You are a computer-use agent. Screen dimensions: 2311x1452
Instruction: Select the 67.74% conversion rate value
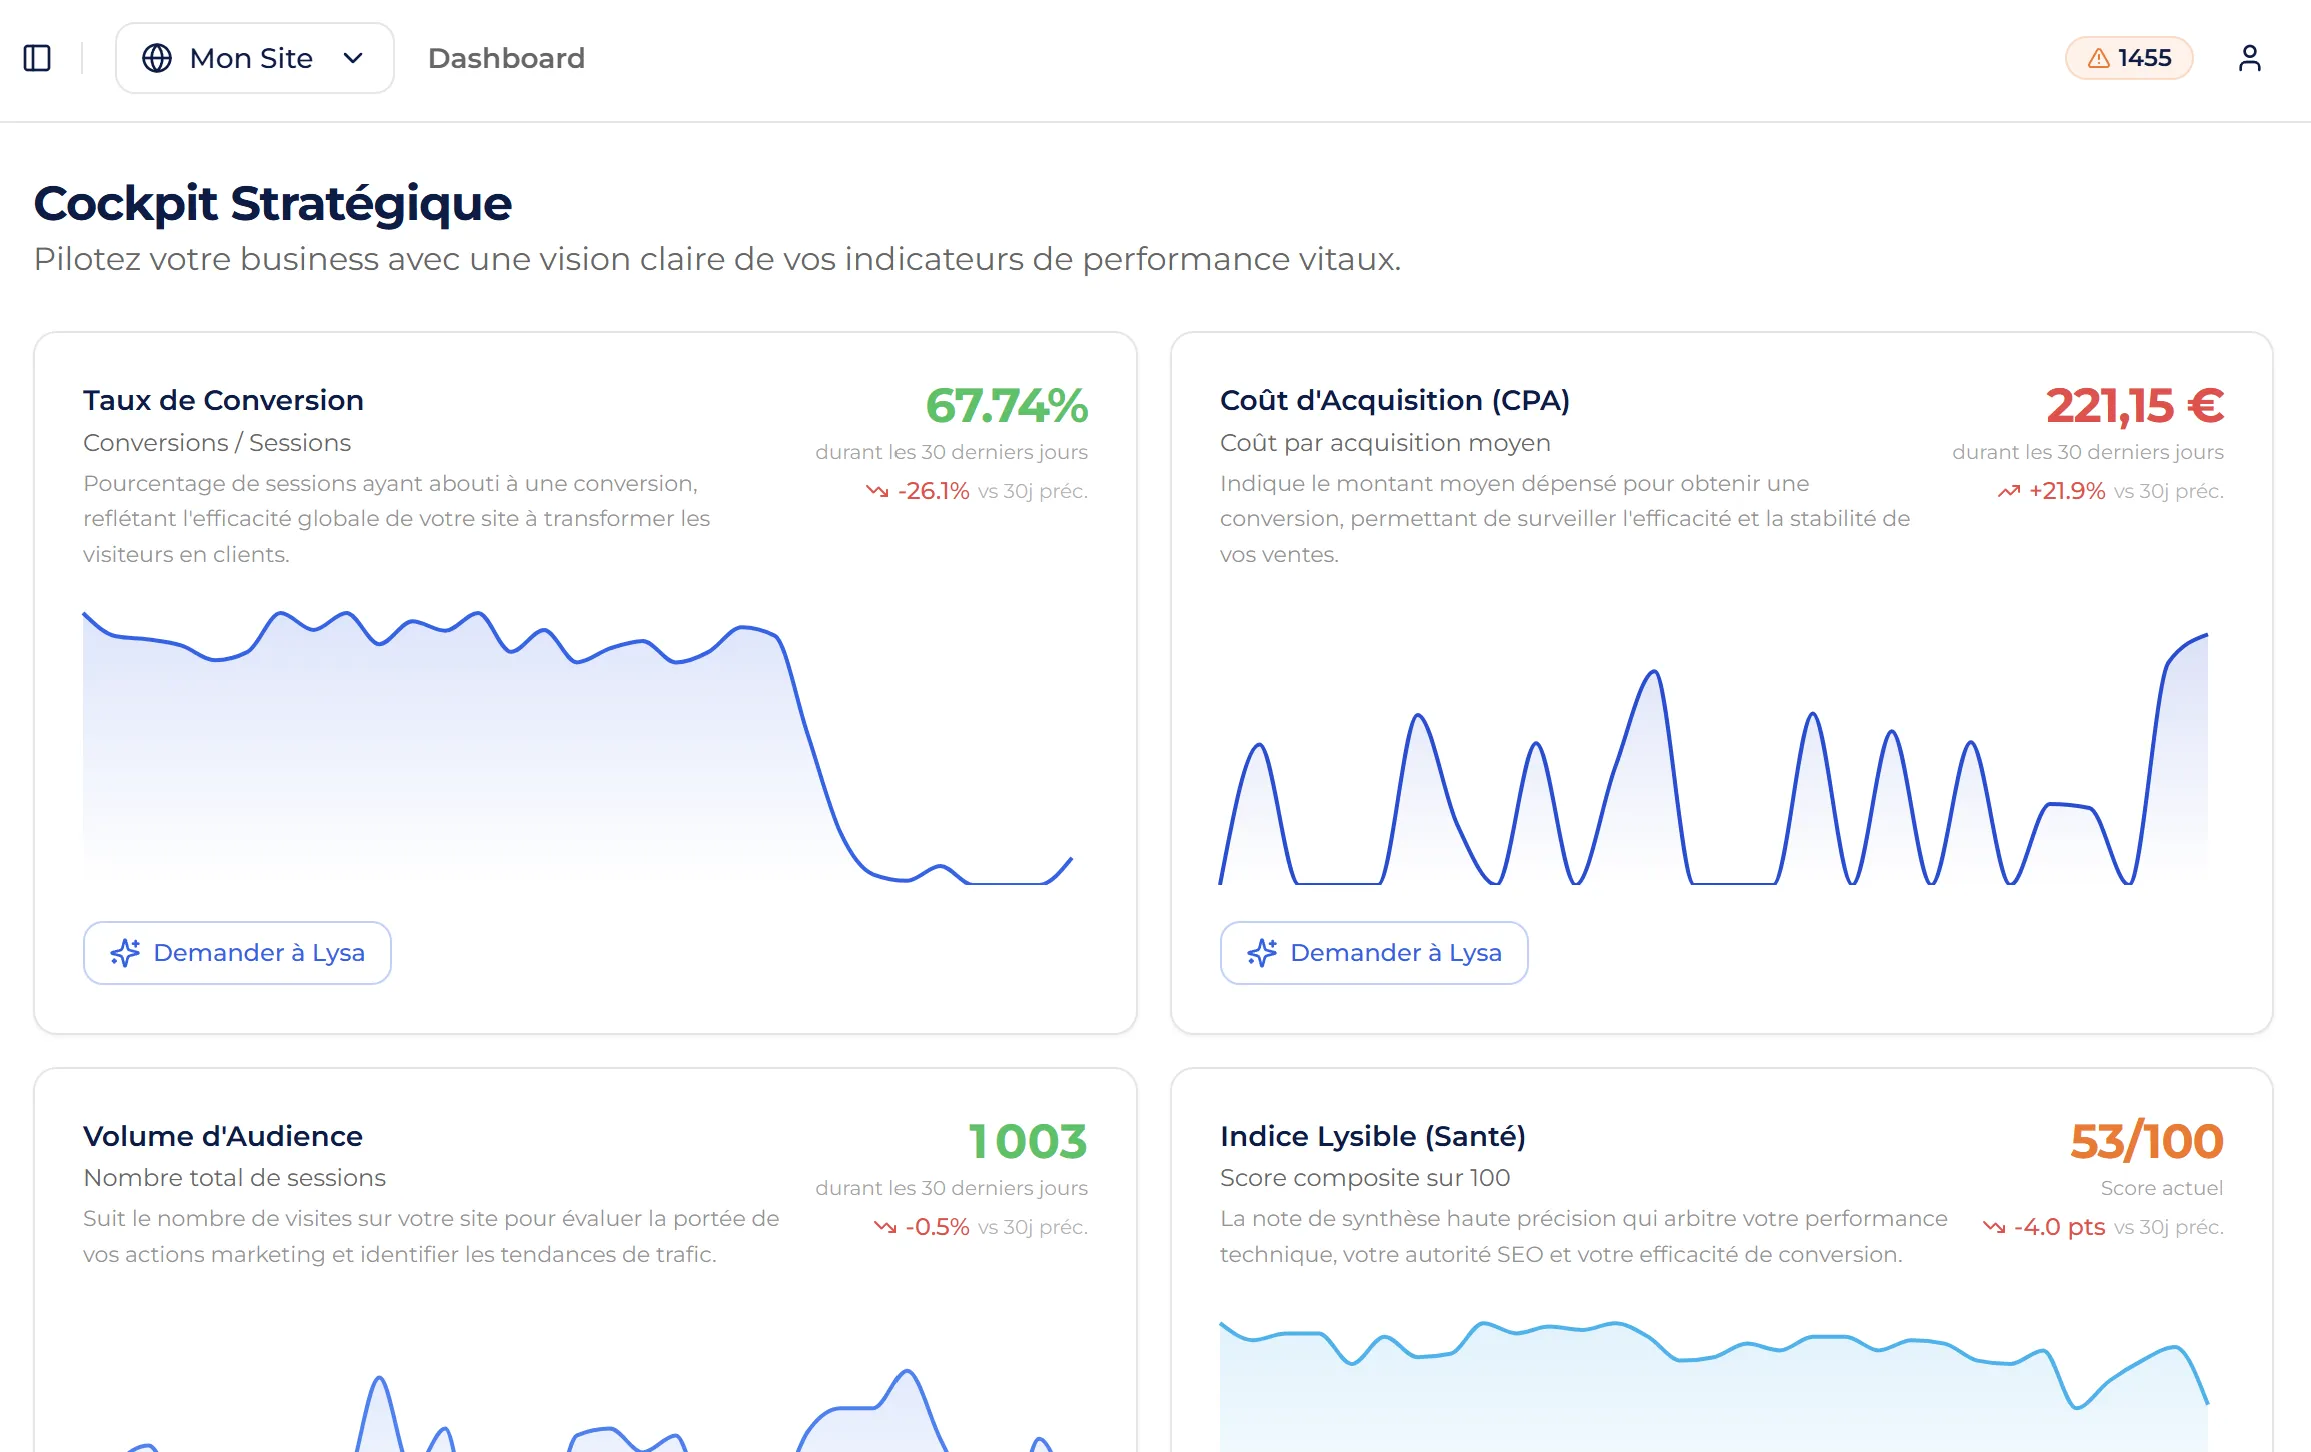click(x=1007, y=406)
